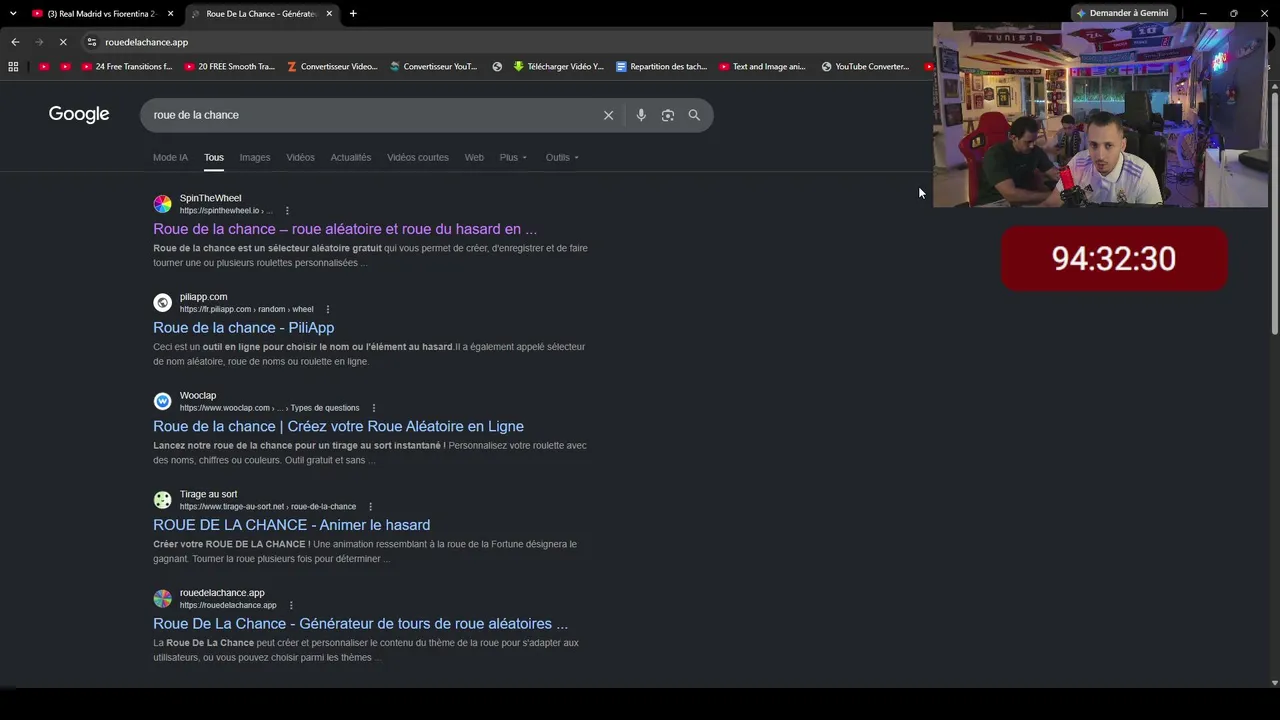The image size is (1280, 720).
Task: Submit search with magnifier icon
Action: pyautogui.click(x=694, y=115)
